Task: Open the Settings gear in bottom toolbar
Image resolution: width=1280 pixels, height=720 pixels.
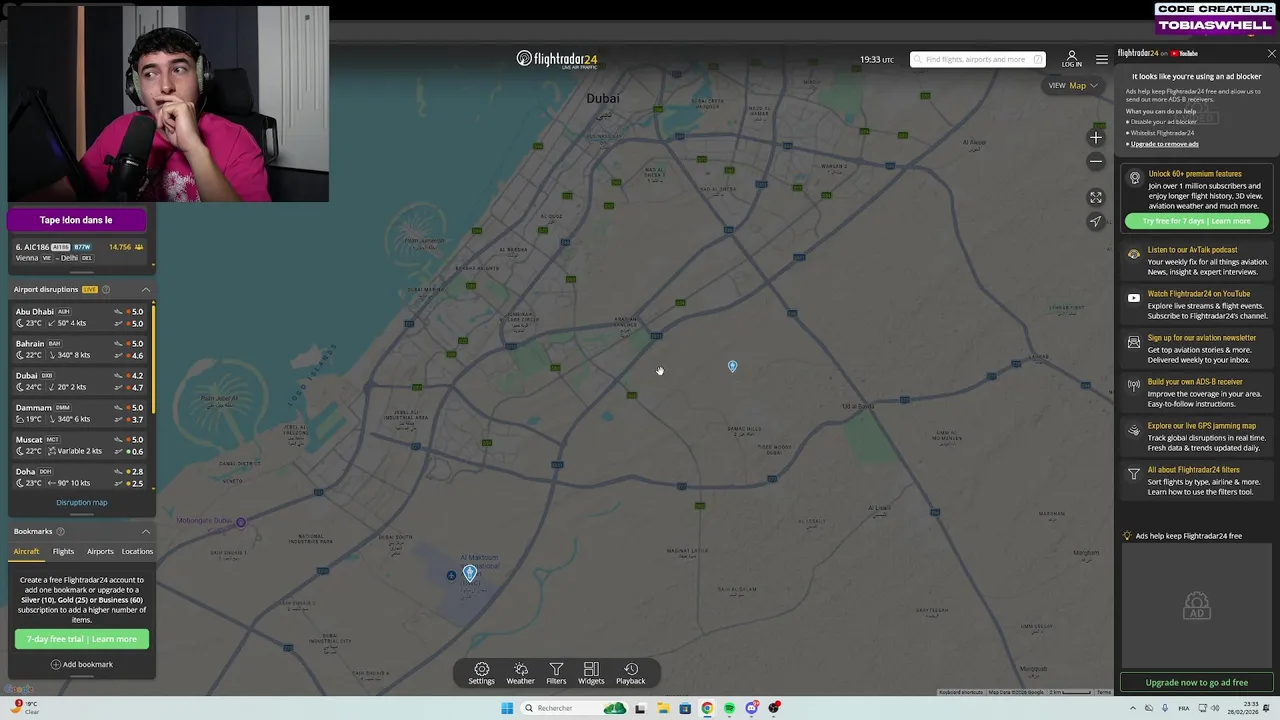Action: [481, 673]
